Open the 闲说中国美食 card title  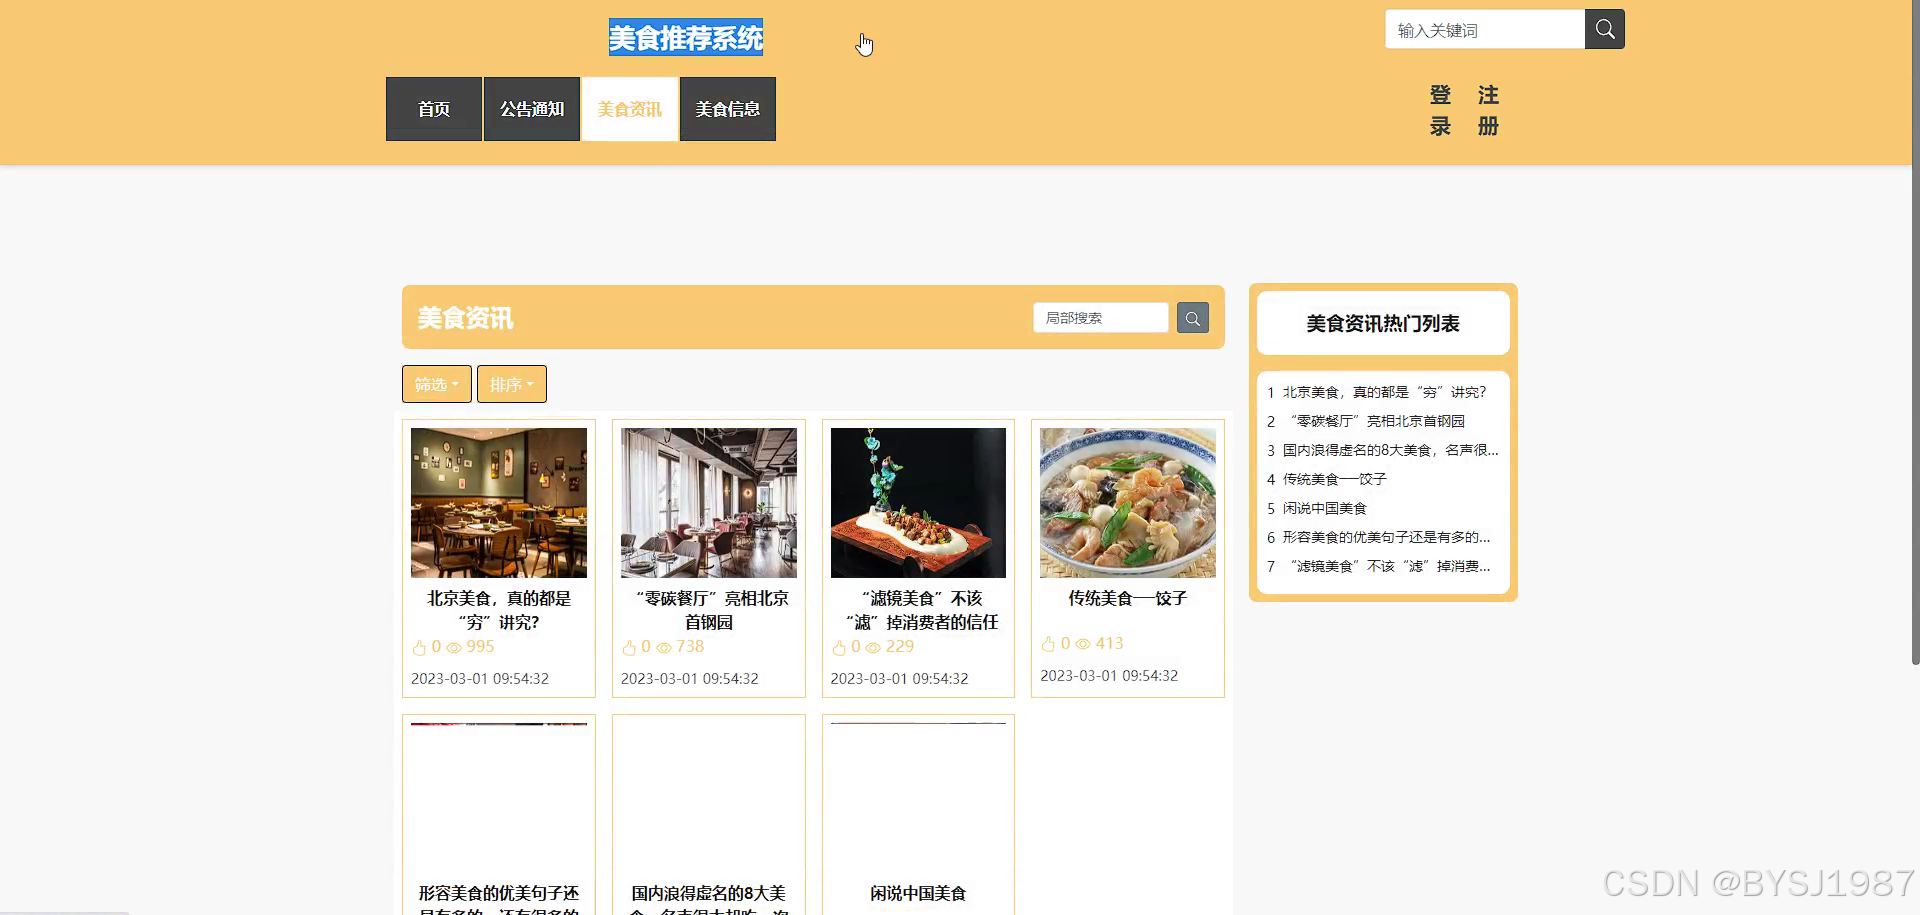(918, 893)
